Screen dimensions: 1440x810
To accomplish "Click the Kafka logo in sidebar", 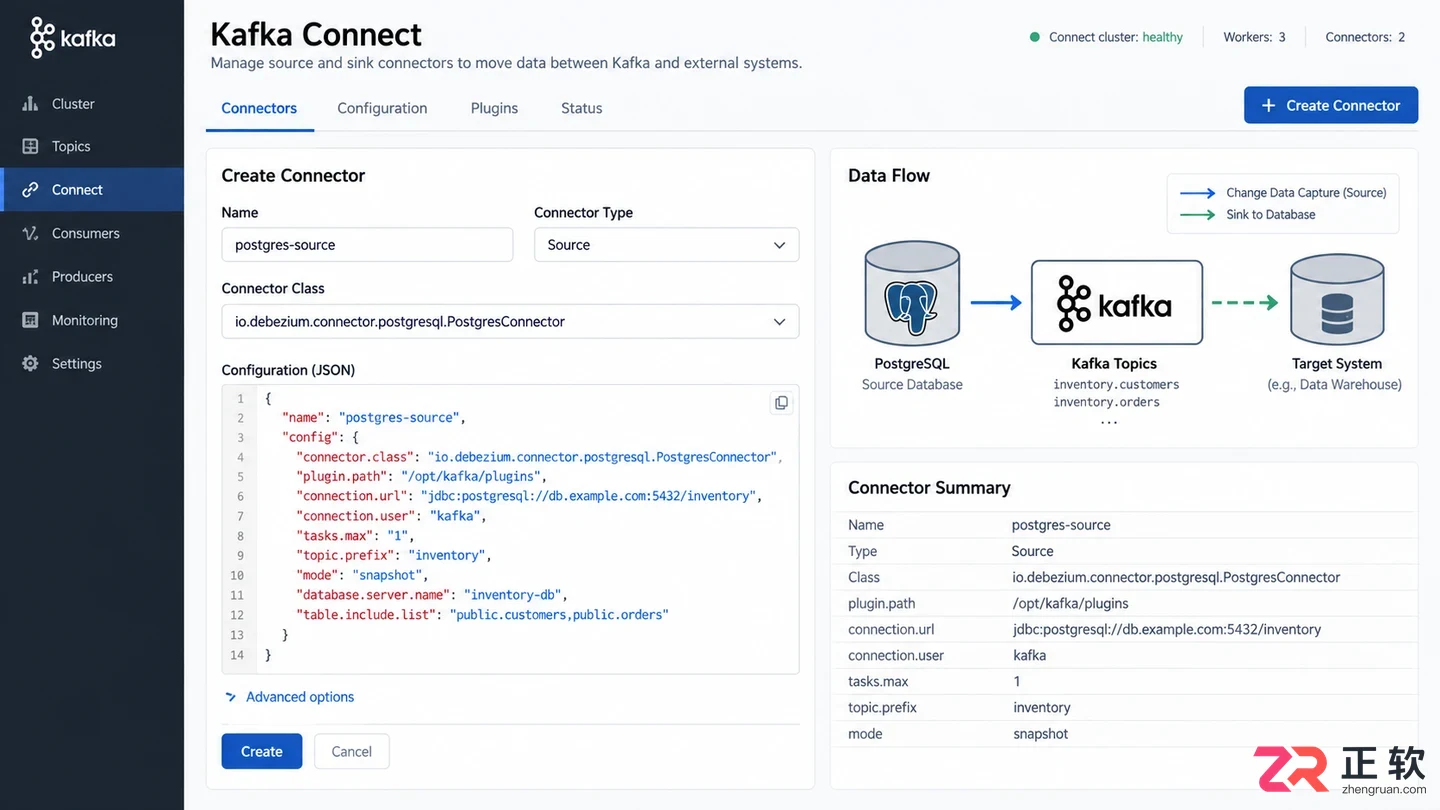I will tap(72, 38).
